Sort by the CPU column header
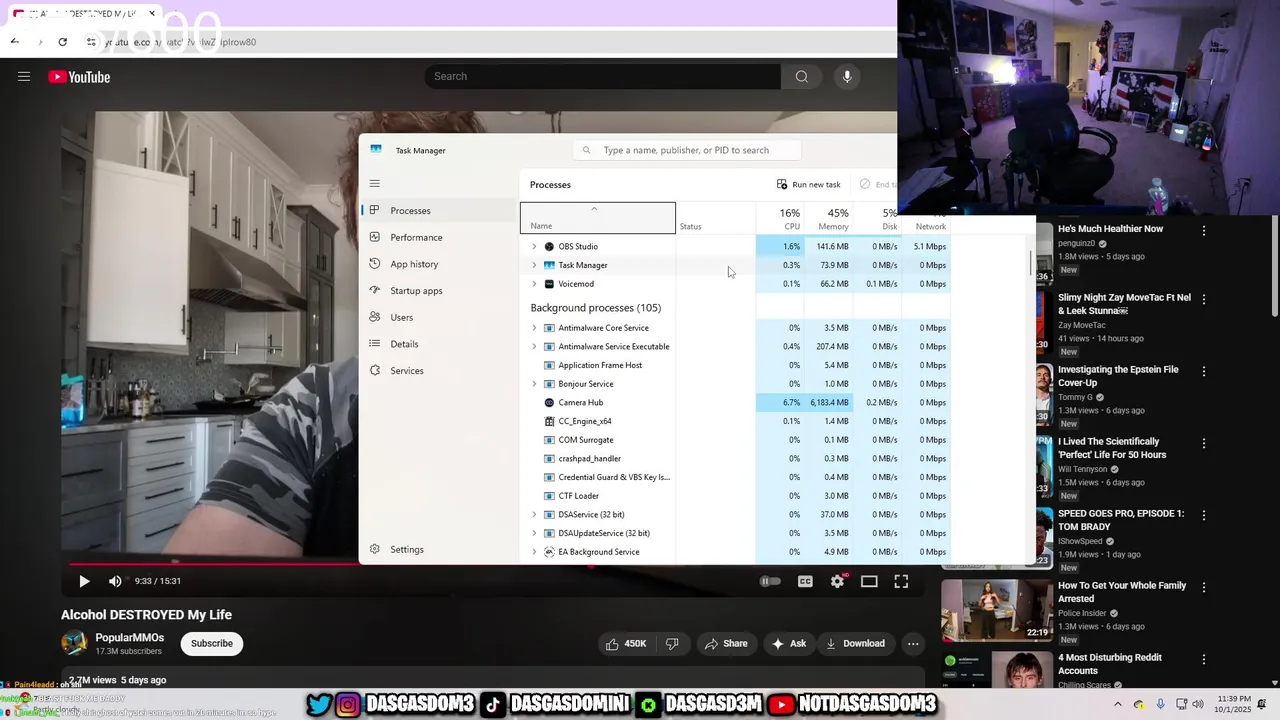The height and width of the screenshot is (720, 1280). [x=780, y=218]
